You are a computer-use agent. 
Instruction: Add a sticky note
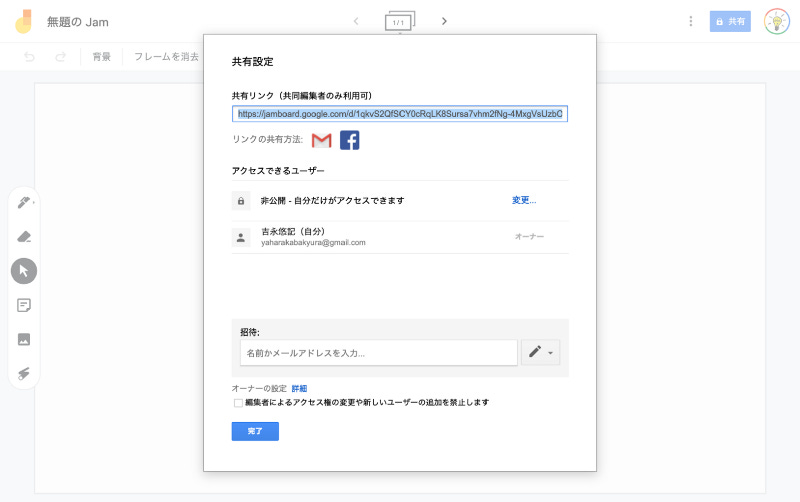pos(24,305)
